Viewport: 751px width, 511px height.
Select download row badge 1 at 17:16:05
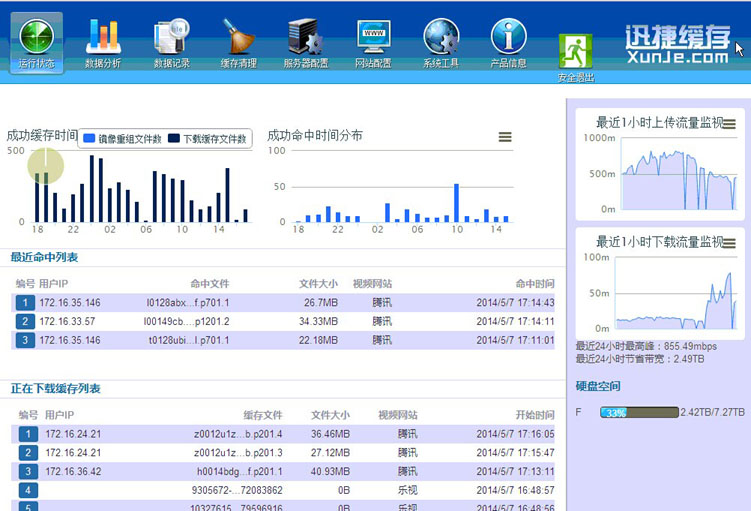28,434
